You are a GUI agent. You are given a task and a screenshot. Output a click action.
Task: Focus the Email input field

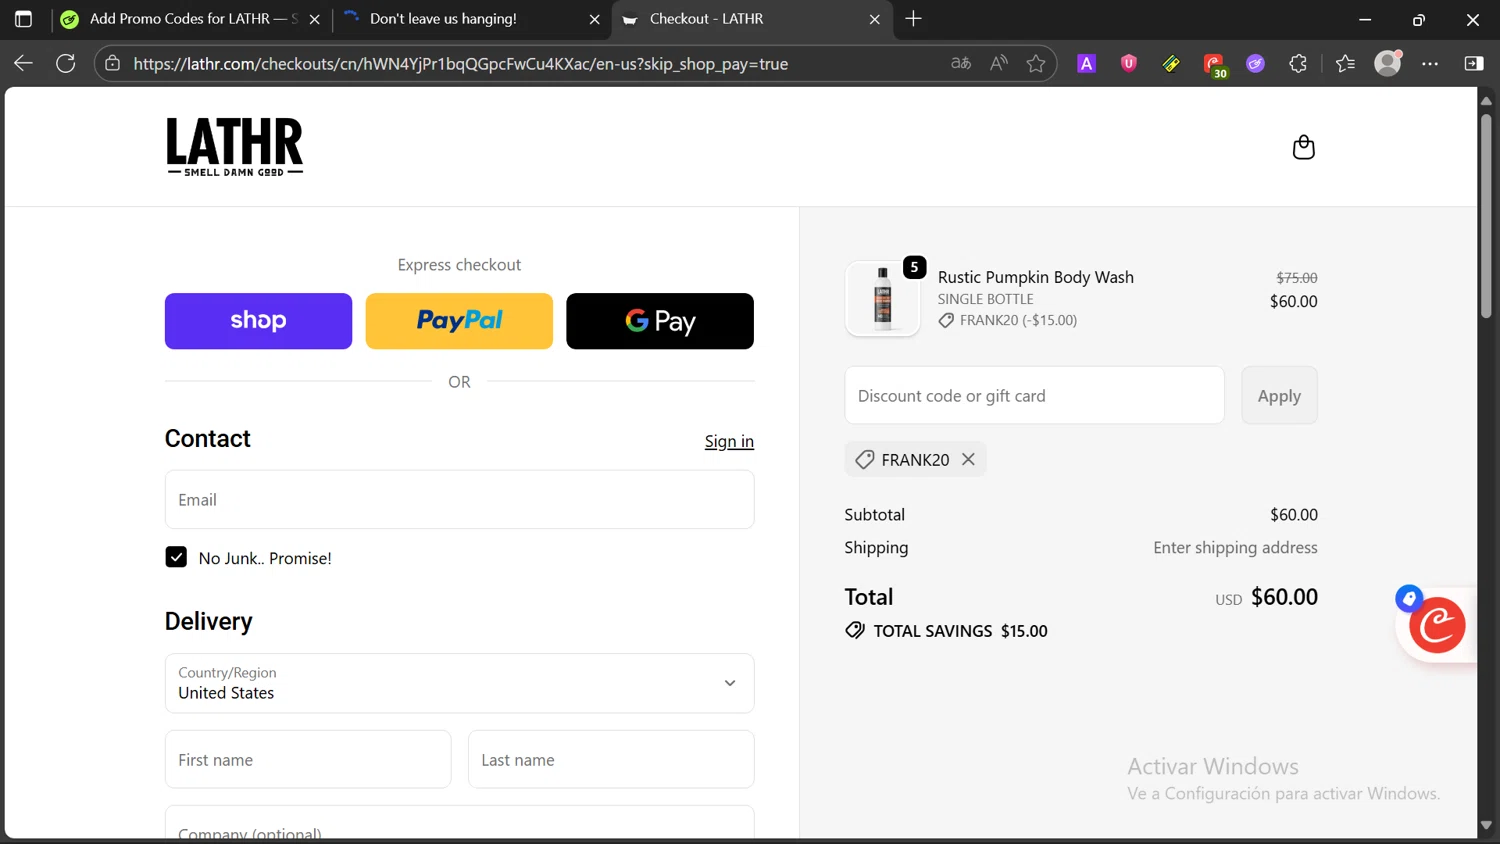point(459,499)
